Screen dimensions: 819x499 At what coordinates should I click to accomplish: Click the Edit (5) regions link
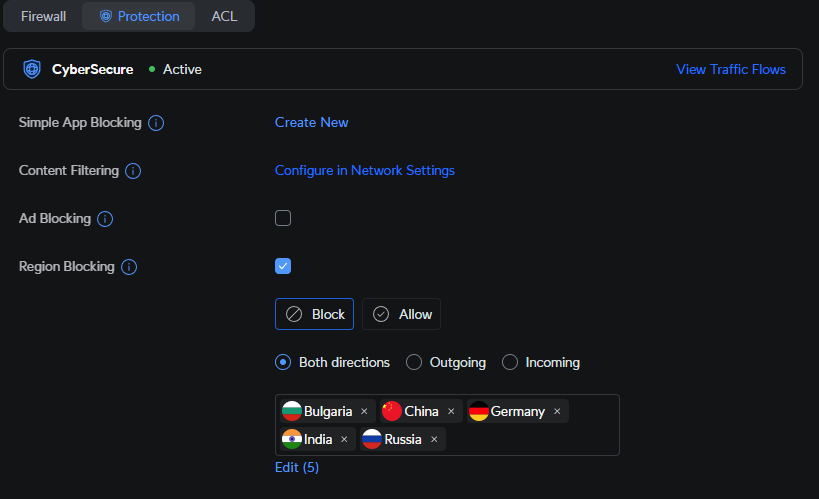point(296,467)
